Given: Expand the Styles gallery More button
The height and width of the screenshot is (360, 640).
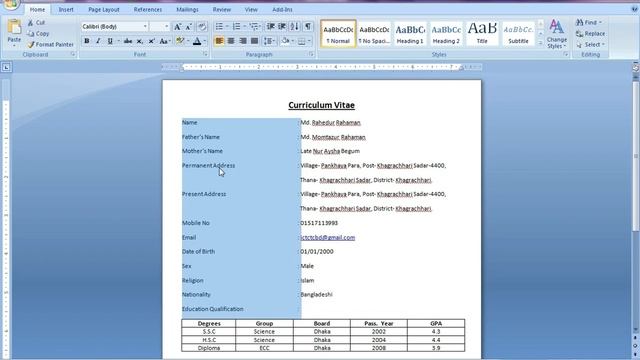Looking at the screenshot, I should click(x=540, y=43).
